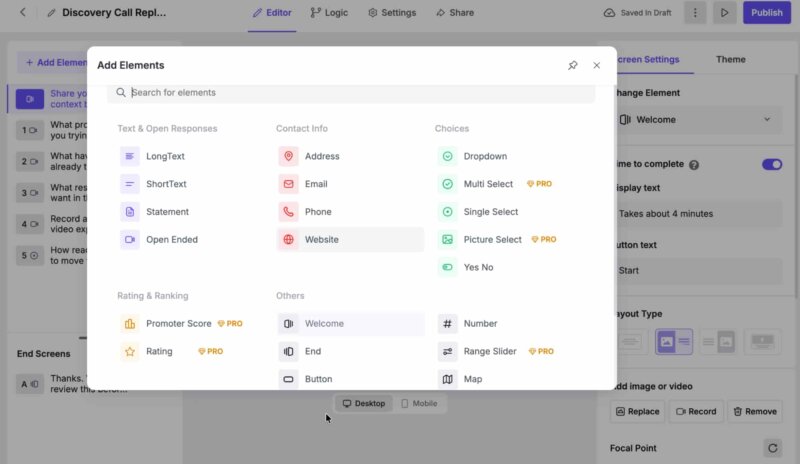
Task: Open the Share tab
Action: pos(455,13)
